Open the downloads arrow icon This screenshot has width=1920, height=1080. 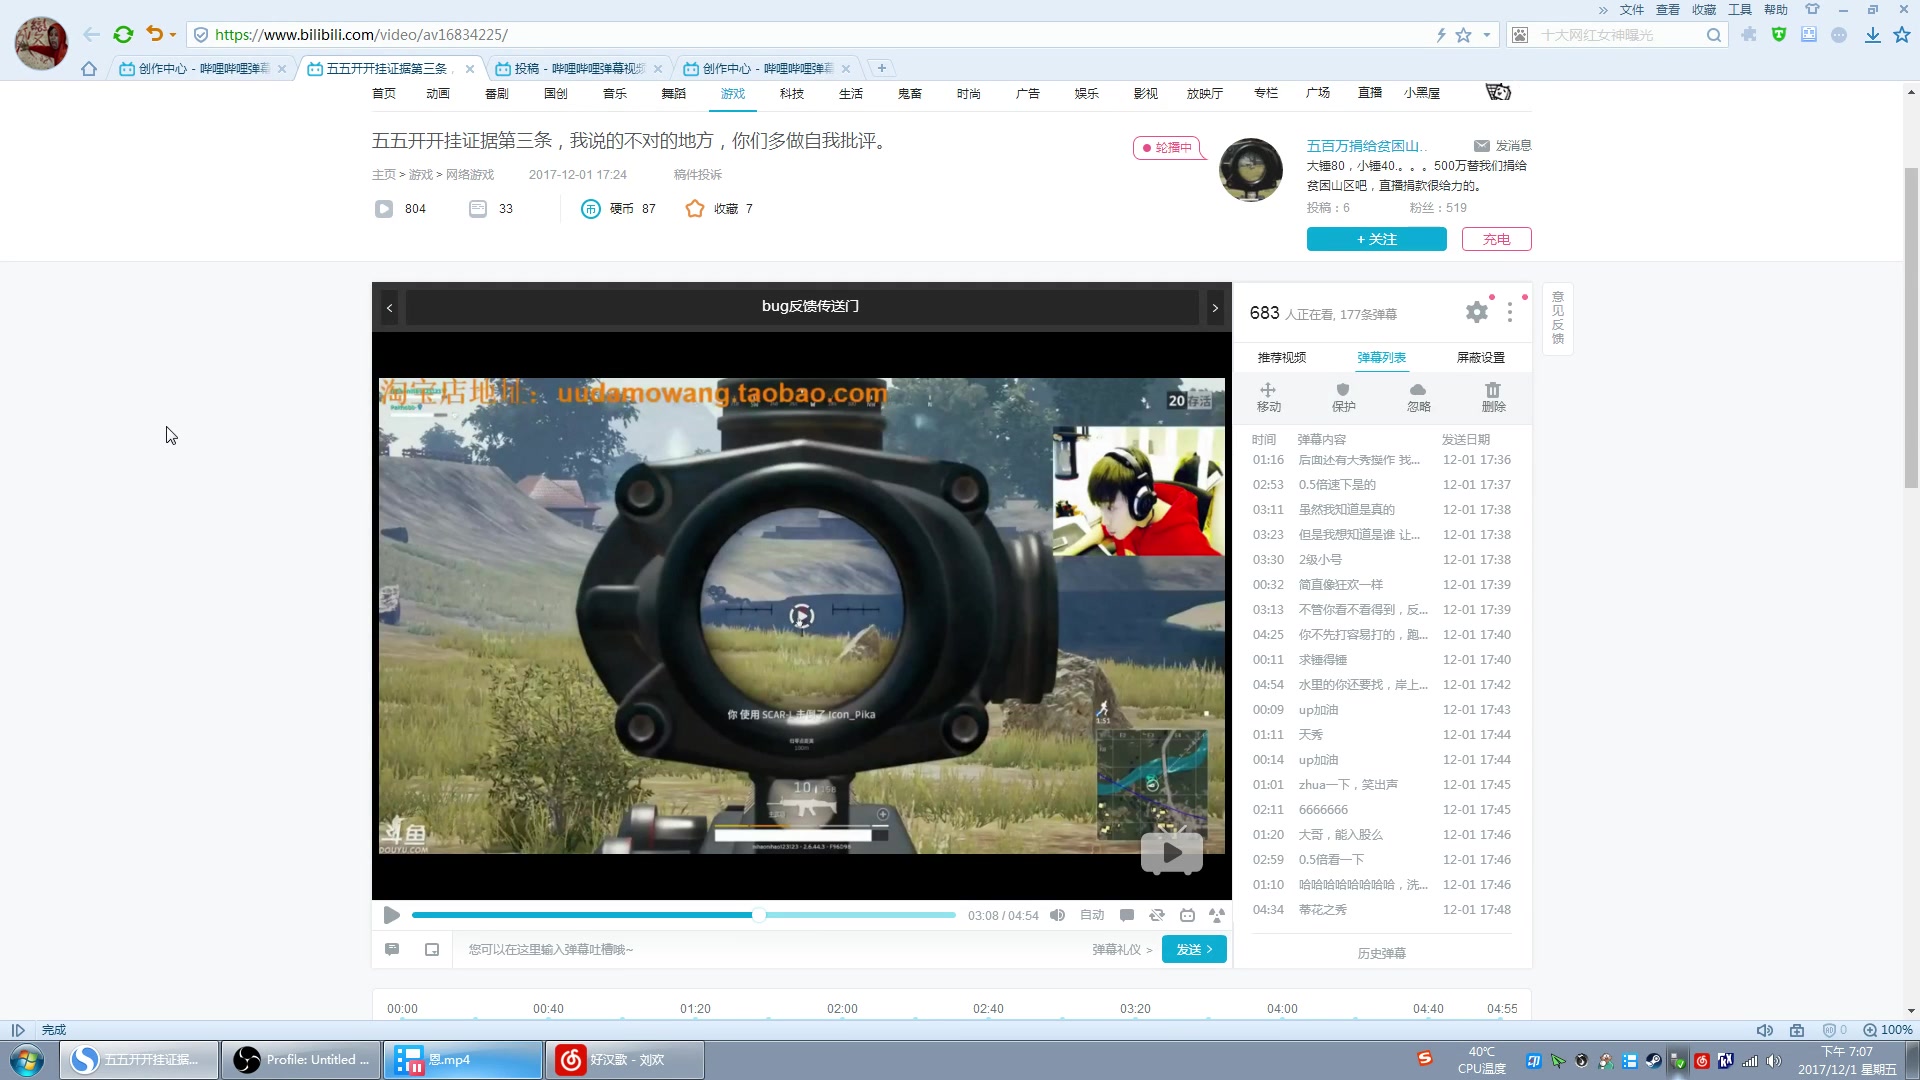[1872, 35]
